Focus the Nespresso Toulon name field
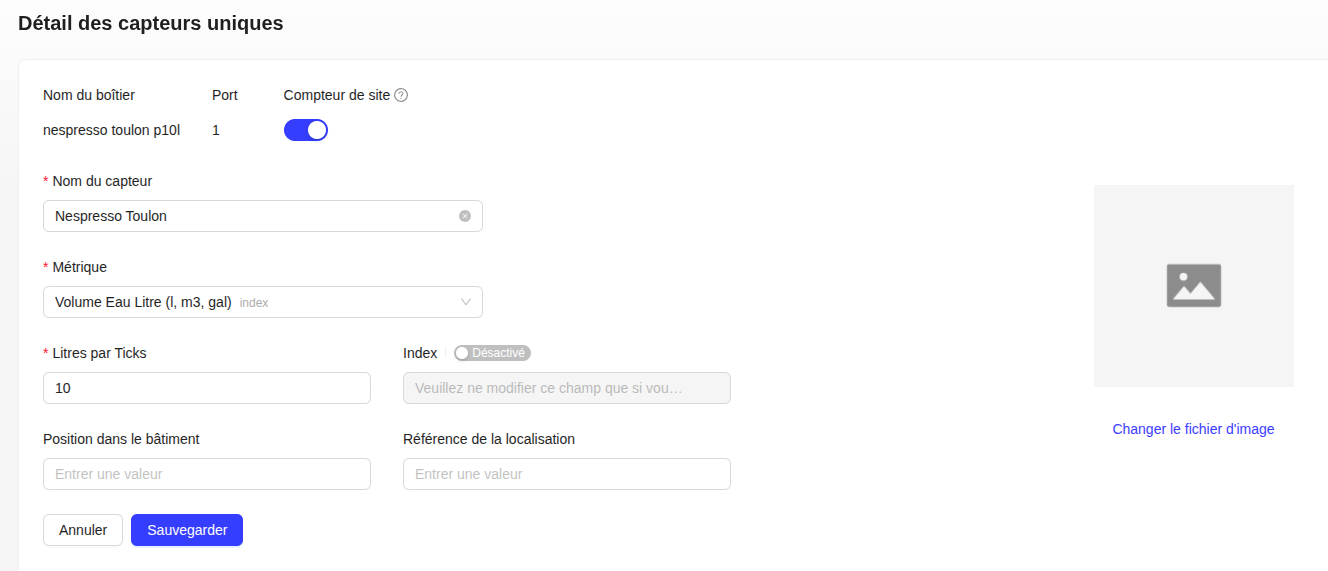 pos(250,216)
